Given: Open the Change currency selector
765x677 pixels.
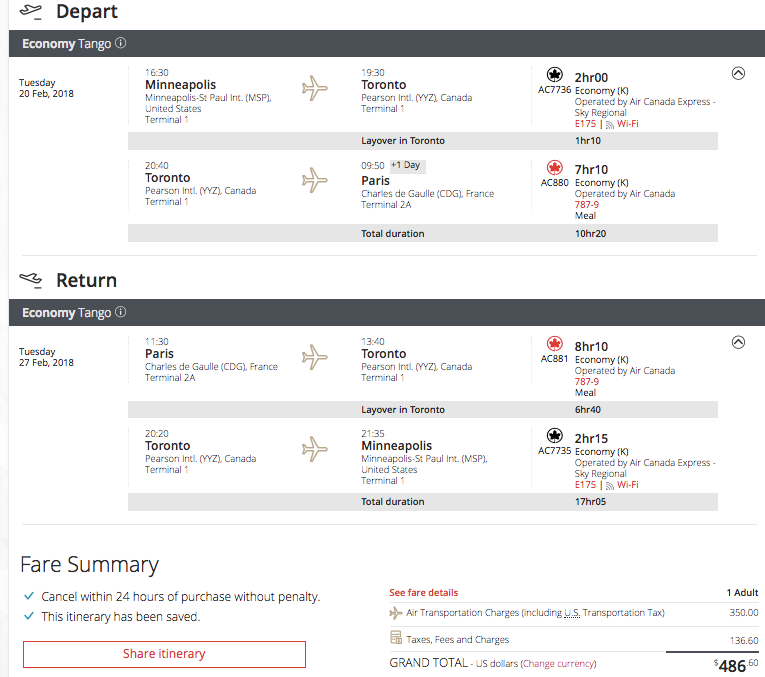Looking at the screenshot, I should (558, 663).
